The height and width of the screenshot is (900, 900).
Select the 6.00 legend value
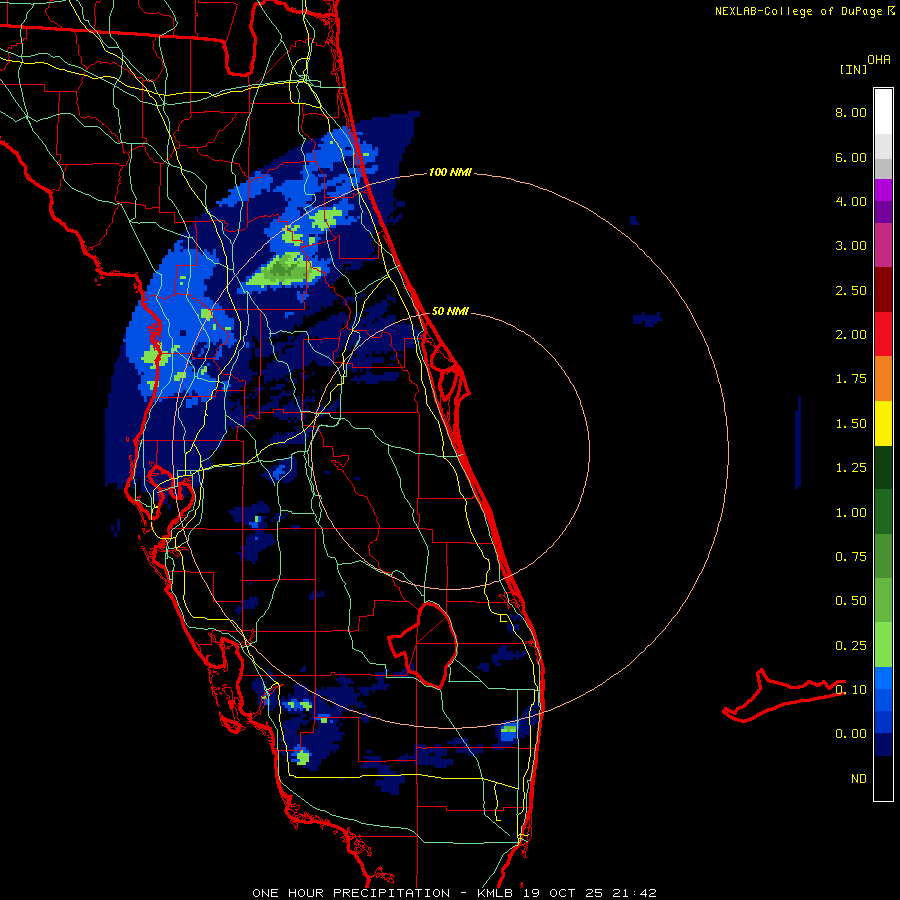[851, 157]
